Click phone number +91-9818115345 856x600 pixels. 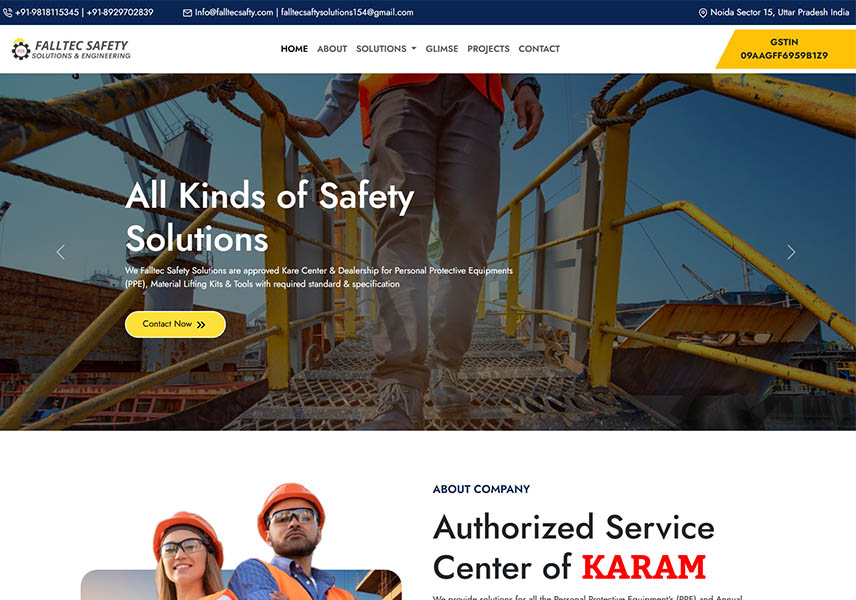[x=47, y=12]
